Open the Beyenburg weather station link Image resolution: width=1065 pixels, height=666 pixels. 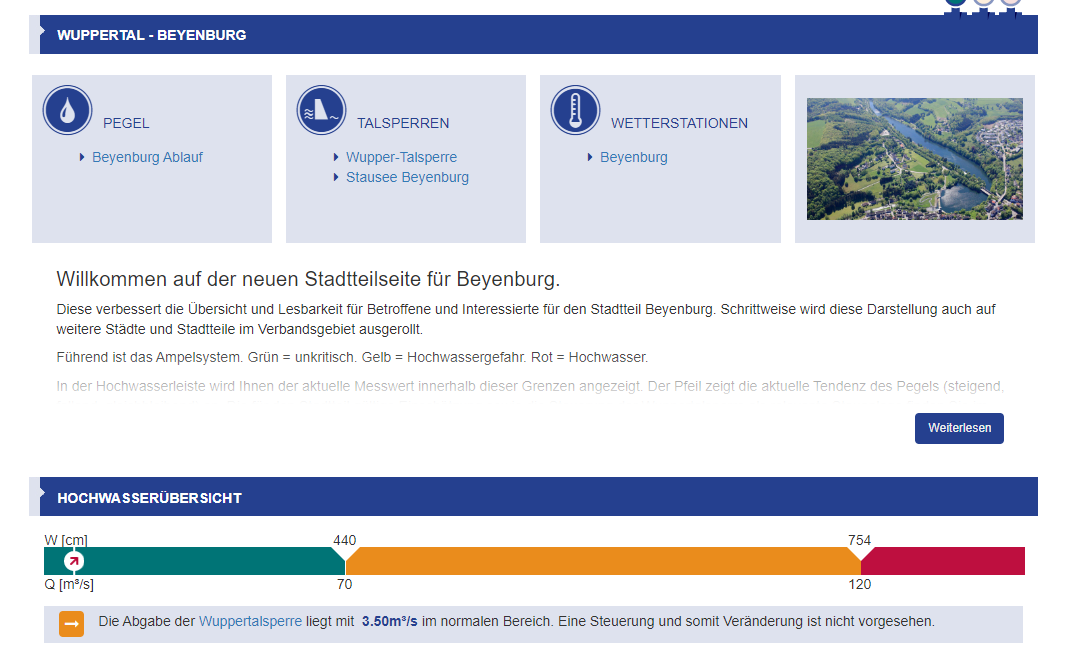(x=633, y=157)
